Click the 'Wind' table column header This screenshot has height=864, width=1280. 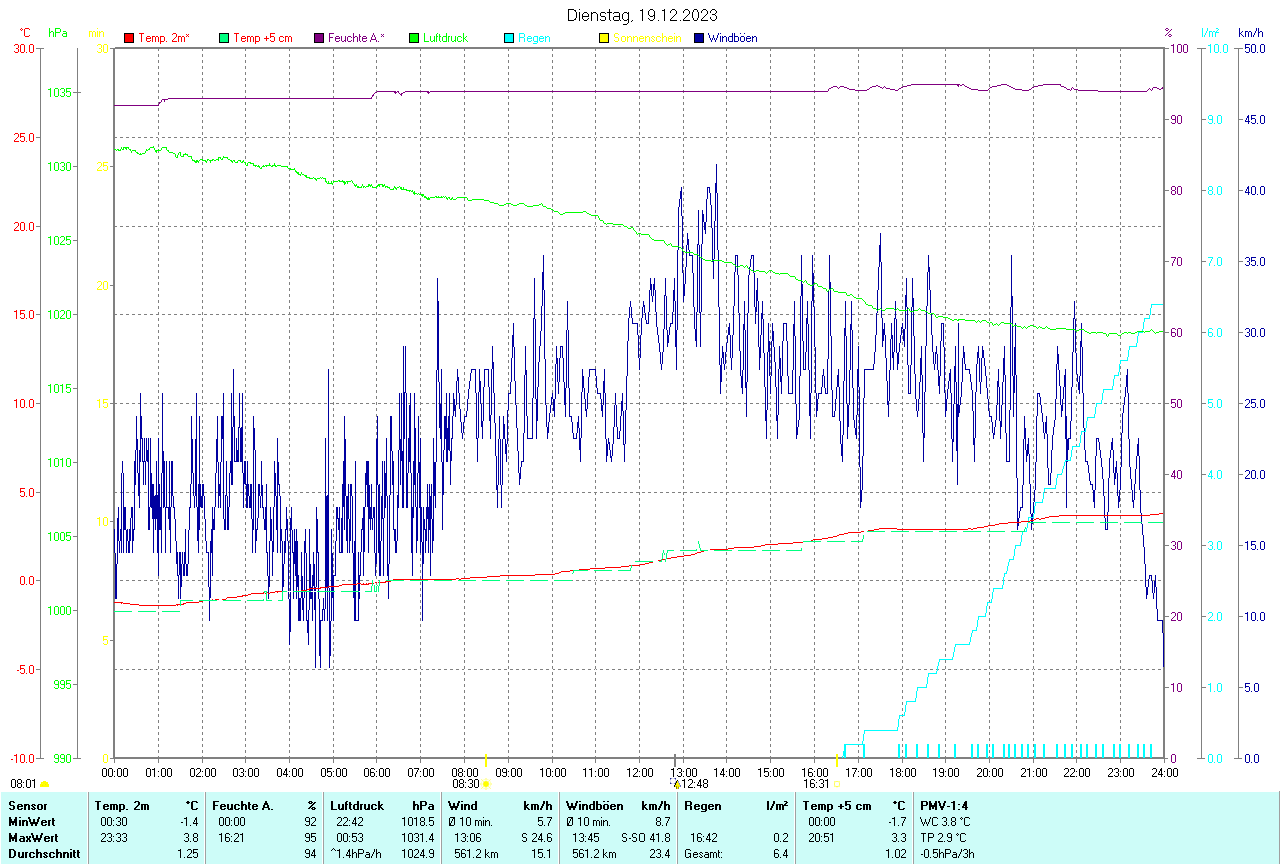462,805
